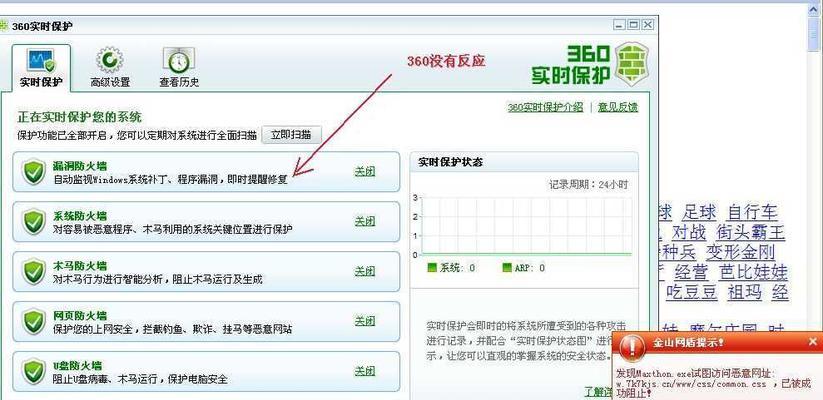
Task: Turn off 木马防火墙 via its 关闭 link
Action: (x=365, y=271)
